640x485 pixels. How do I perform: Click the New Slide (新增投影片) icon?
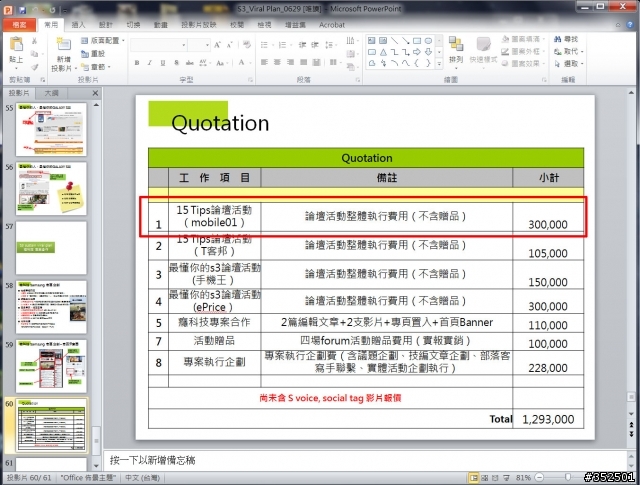pos(64,45)
